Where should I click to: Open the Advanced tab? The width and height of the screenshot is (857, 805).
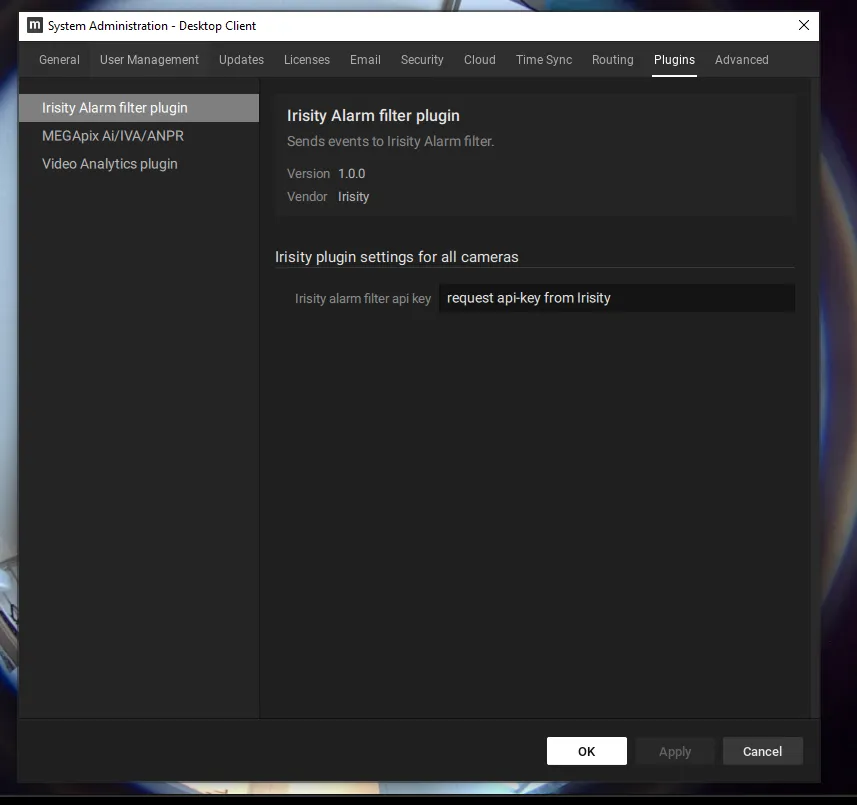(x=742, y=60)
